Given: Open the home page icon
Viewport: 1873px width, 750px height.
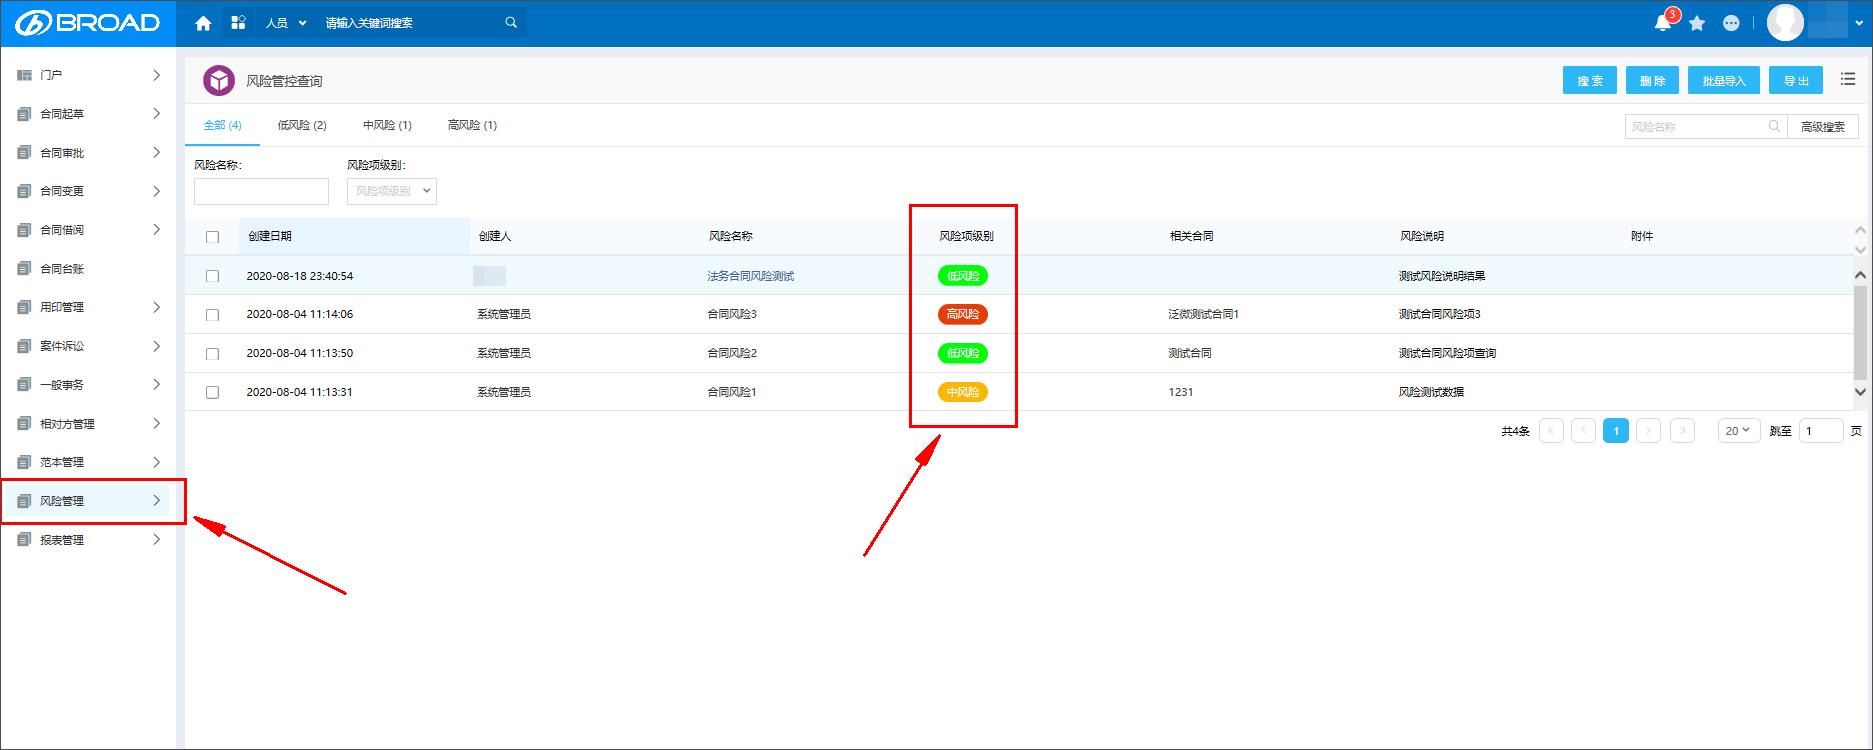Looking at the screenshot, I should (203, 23).
